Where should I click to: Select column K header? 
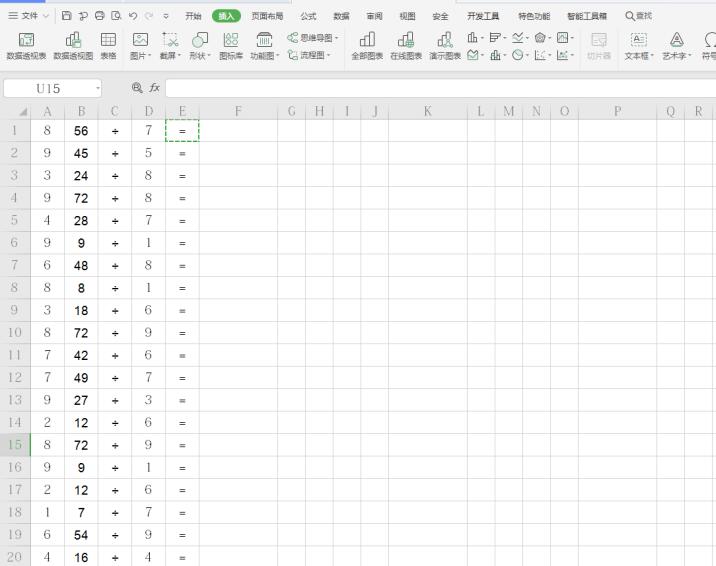tap(427, 111)
